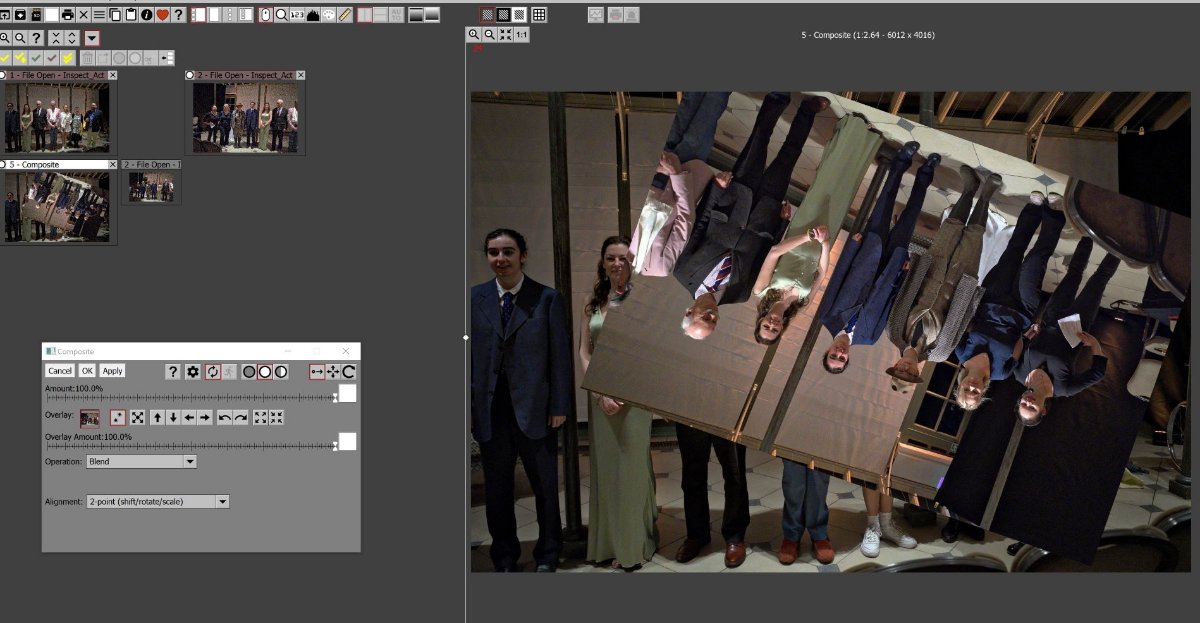Select the radio circle of the large 2 - File Open thumbnail
Viewport: 1200px width, 623px height.
pos(190,75)
